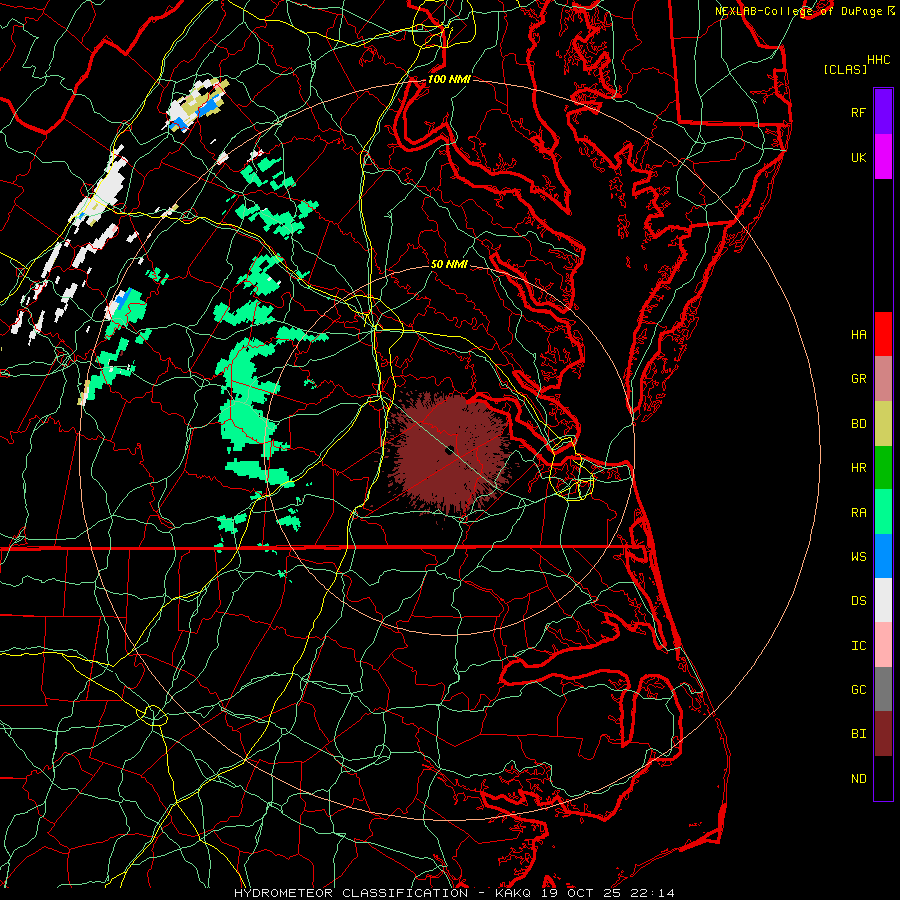Click the HYDROMETEOR CLASSIFICATION KAKQ title text

coord(454,893)
